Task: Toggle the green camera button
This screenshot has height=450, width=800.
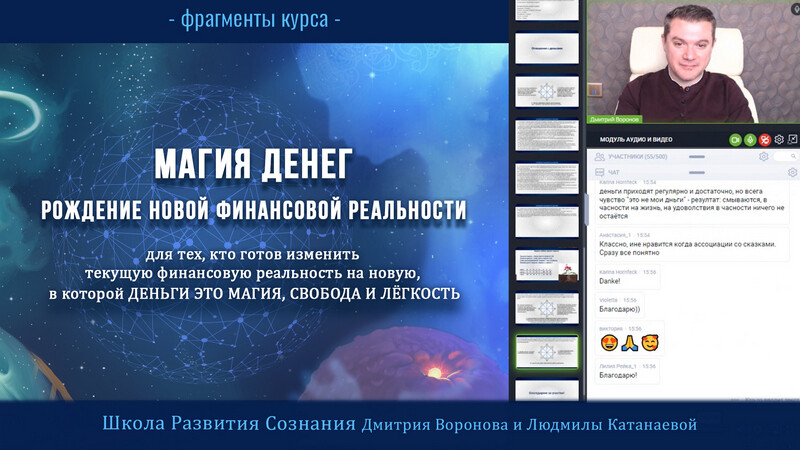Action: click(735, 140)
